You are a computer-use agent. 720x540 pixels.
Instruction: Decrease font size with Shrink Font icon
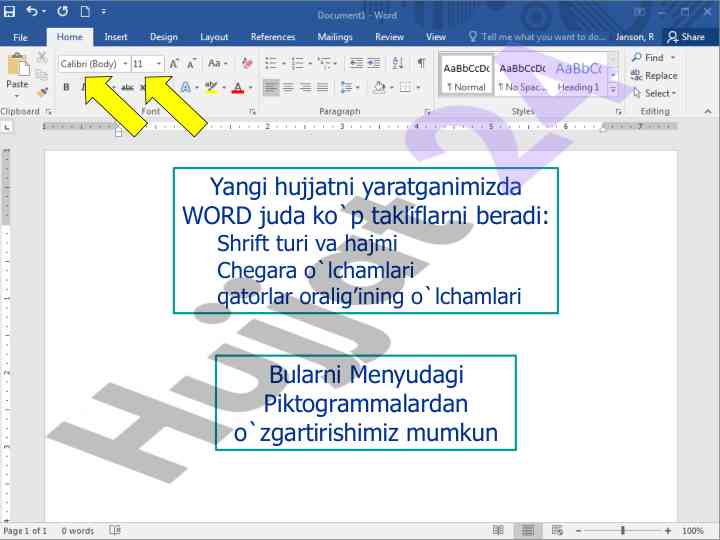(191, 63)
